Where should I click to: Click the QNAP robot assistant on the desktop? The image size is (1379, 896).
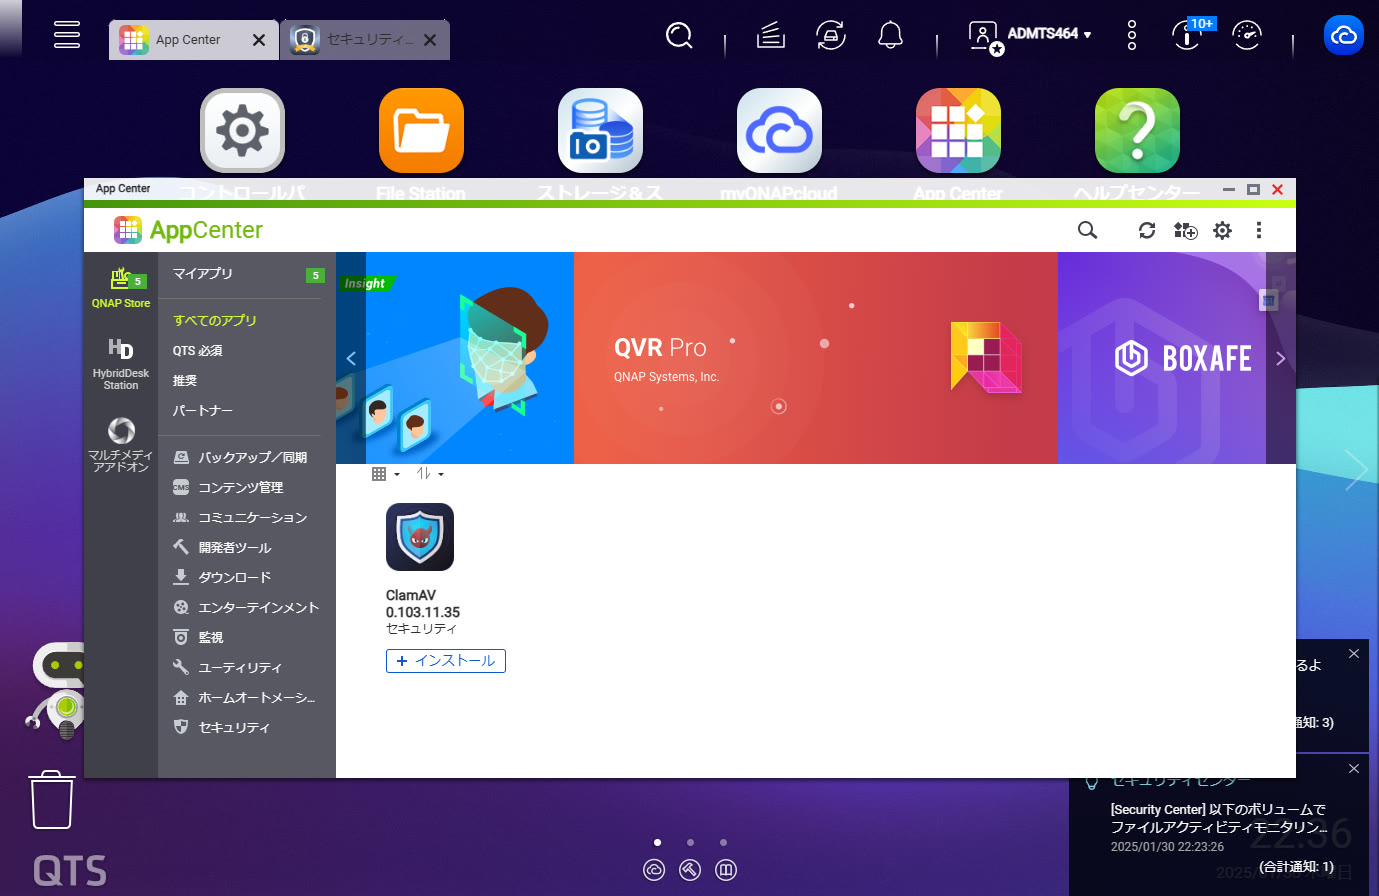[x=55, y=690]
